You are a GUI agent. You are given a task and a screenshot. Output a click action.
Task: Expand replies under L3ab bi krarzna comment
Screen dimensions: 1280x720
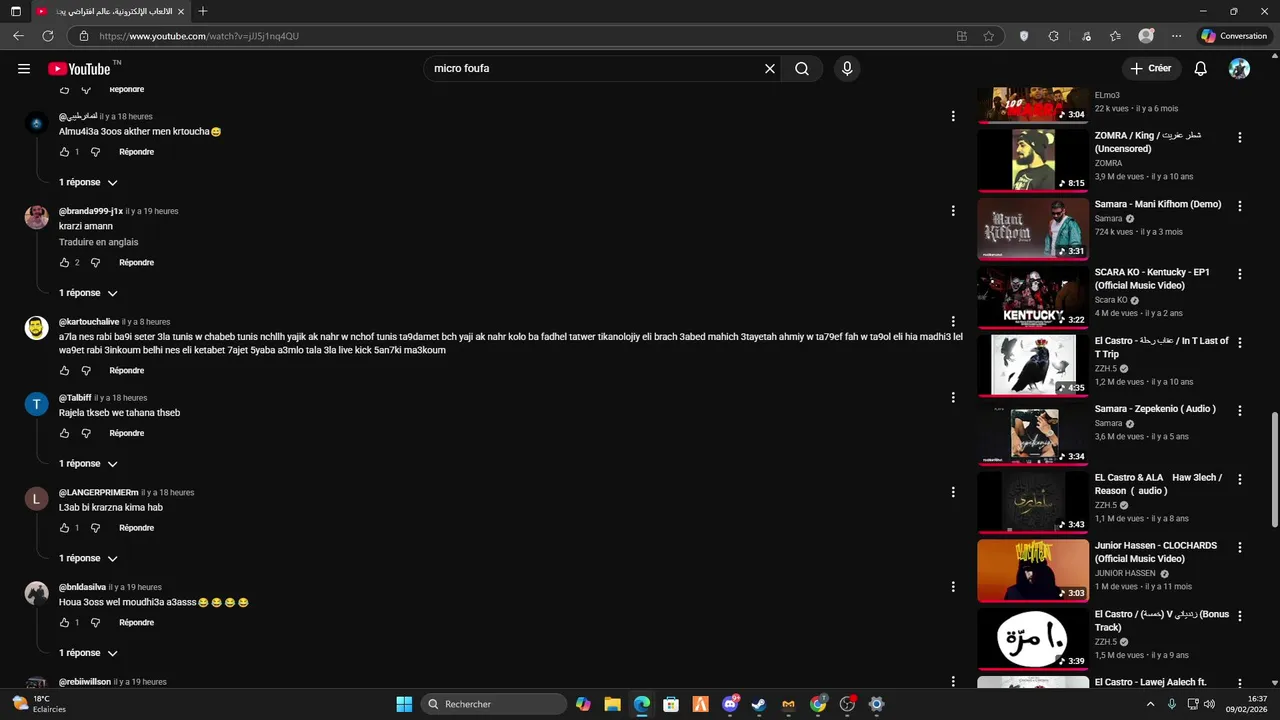pyautogui.click(x=88, y=559)
